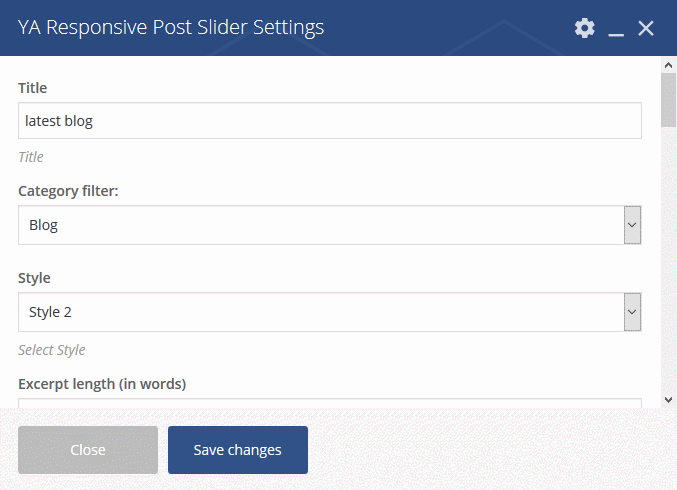Click the gray Close button
This screenshot has height=490, width=677.
88,450
